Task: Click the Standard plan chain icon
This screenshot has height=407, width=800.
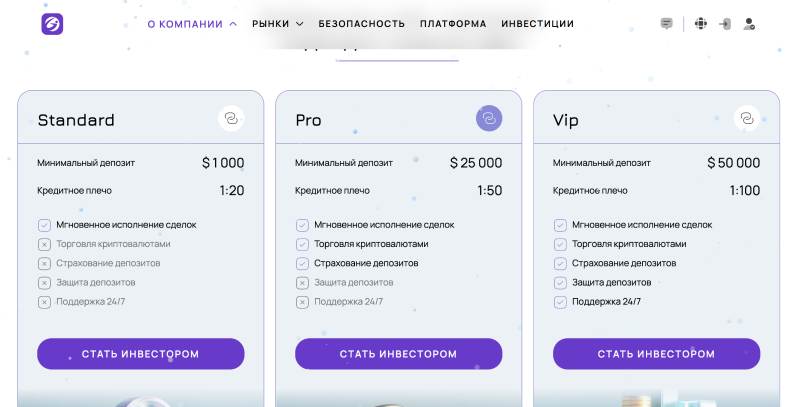Action: [231, 120]
